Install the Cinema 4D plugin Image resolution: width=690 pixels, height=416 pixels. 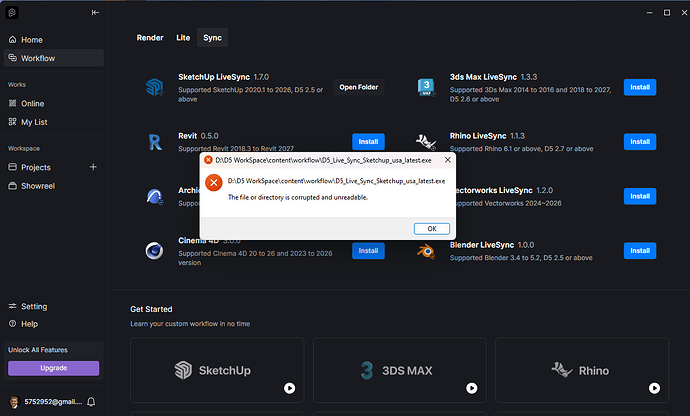coord(368,251)
